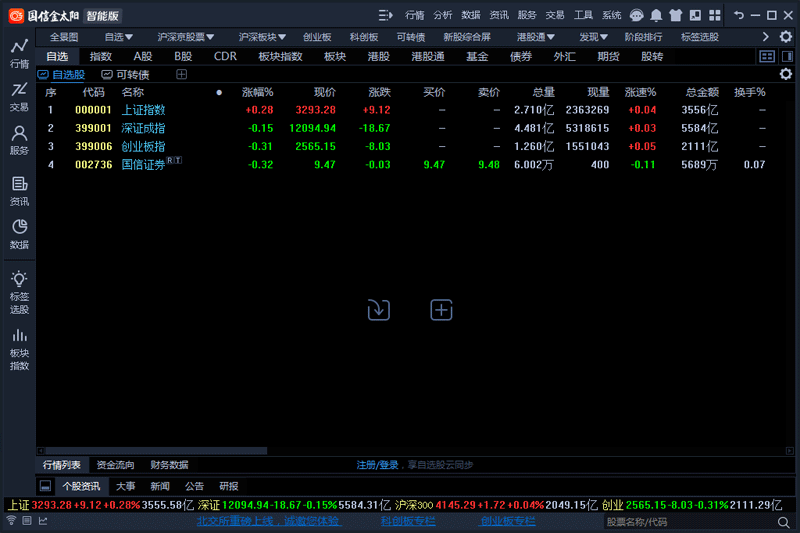Expand the 沪深京股票 dropdown

pos(186,37)
